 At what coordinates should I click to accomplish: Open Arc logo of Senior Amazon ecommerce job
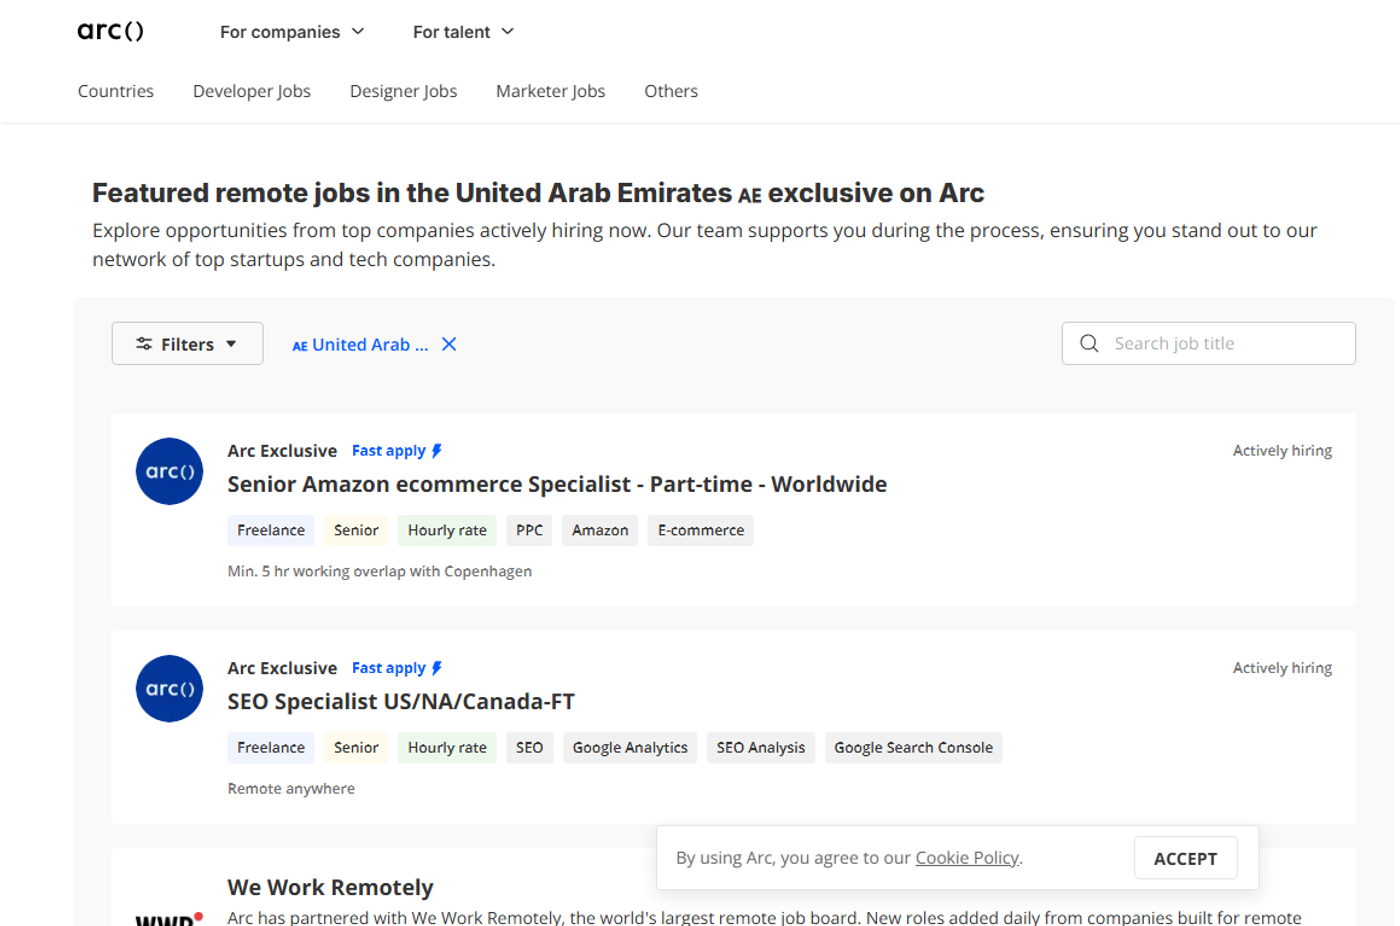[x=170, y=471]
